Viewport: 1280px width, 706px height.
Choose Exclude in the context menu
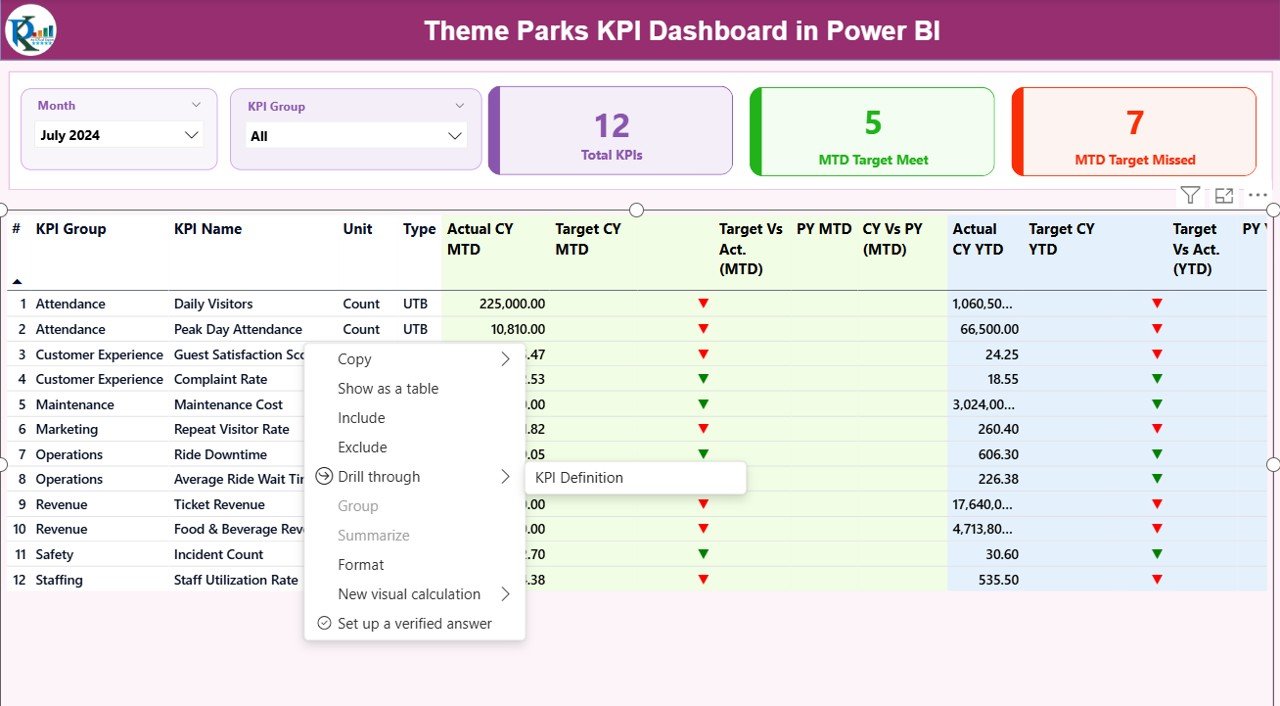click(x=362, y=447)
